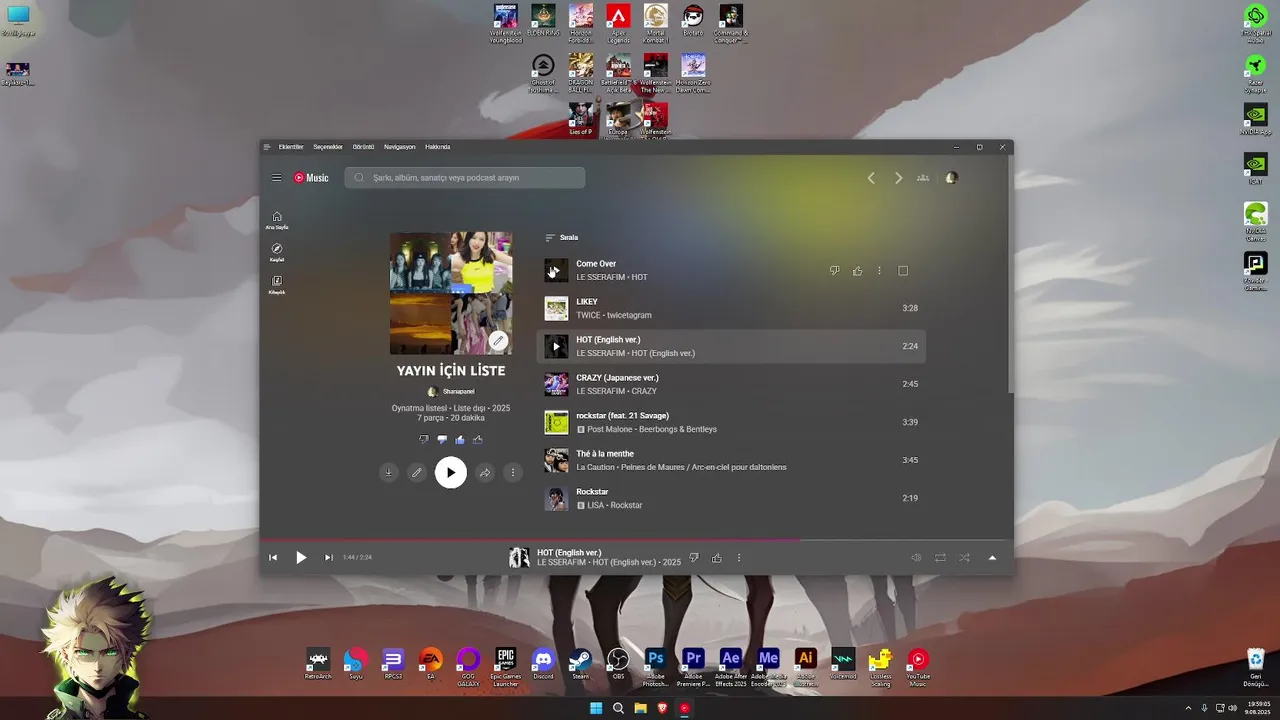Open now playing three-dot menu

(740, 558)
